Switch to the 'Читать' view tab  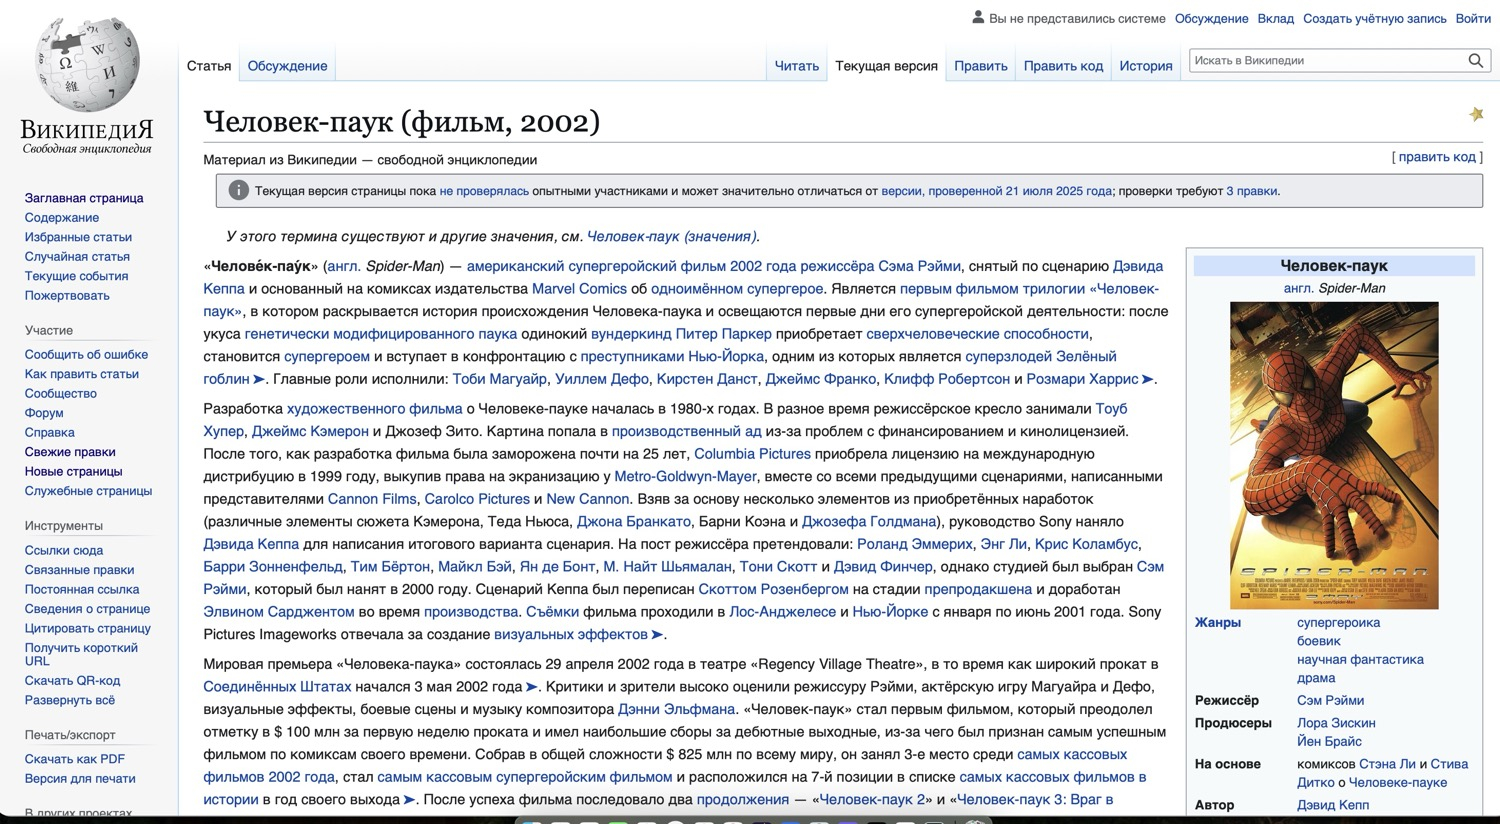pos(796,66)
